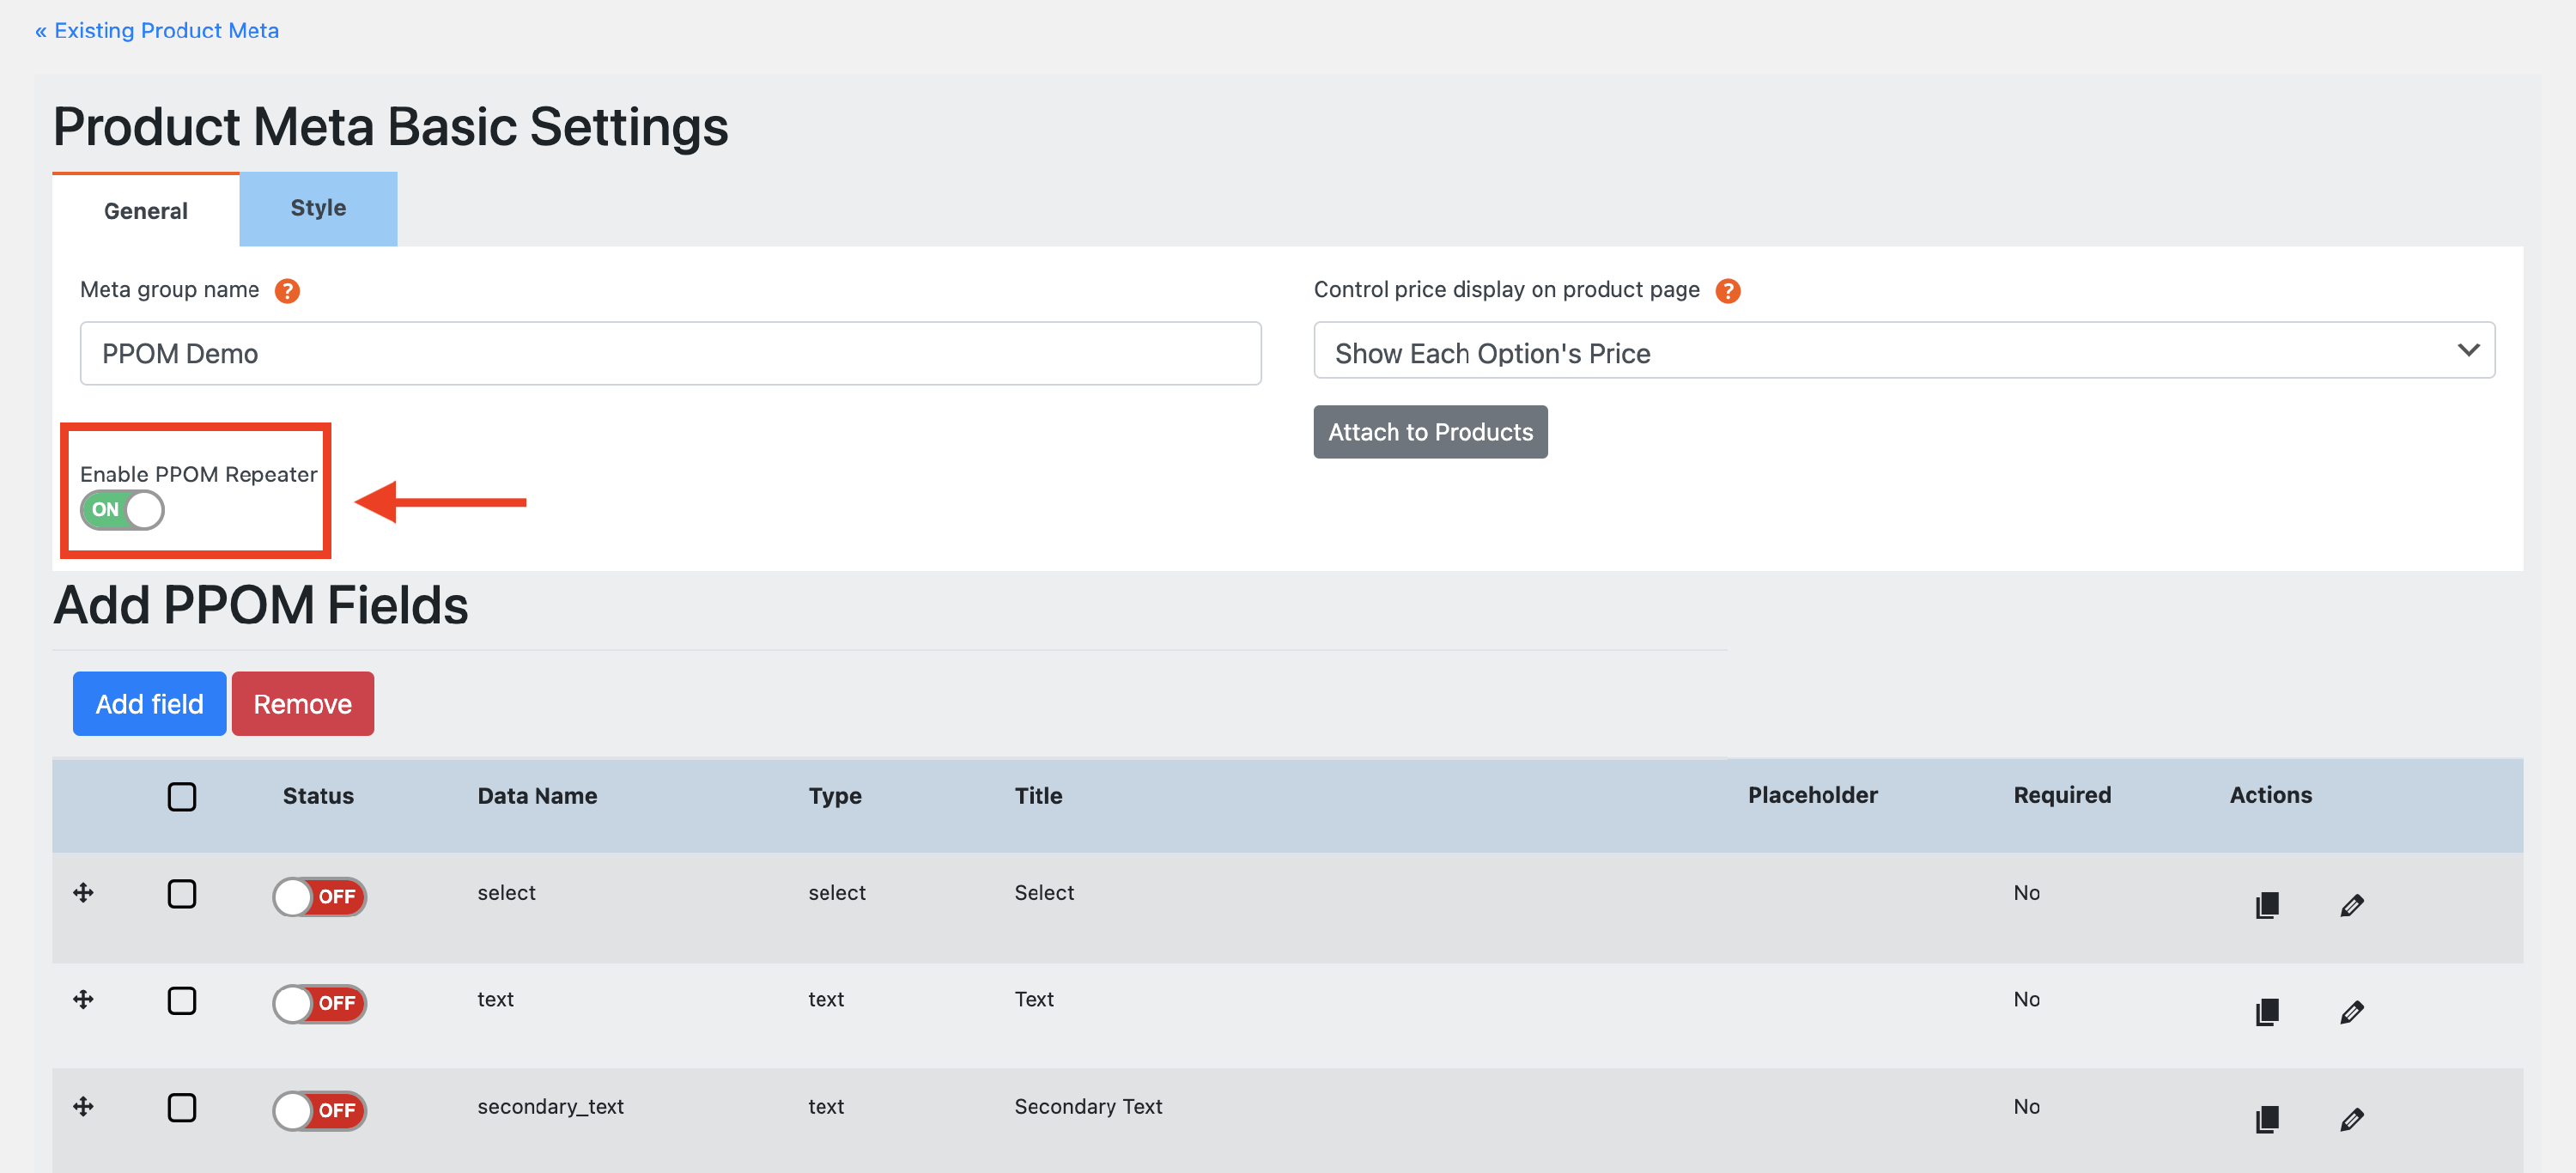Toggle Enable PPOM Repeater switch off
2576x1173 pixels.
[122, 510]
